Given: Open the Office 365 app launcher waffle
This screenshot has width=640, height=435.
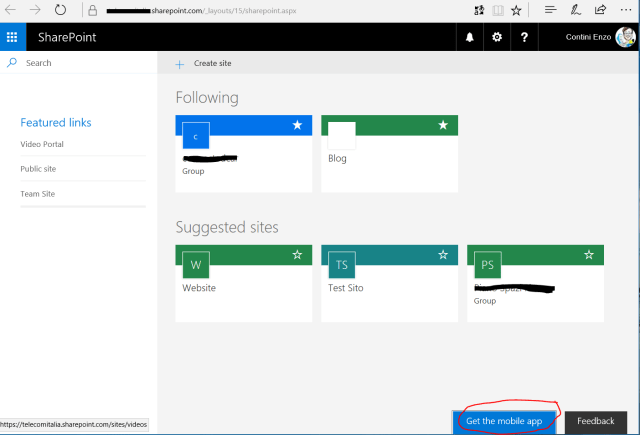Looking at the screenshot, I should [x=12, y=37].
